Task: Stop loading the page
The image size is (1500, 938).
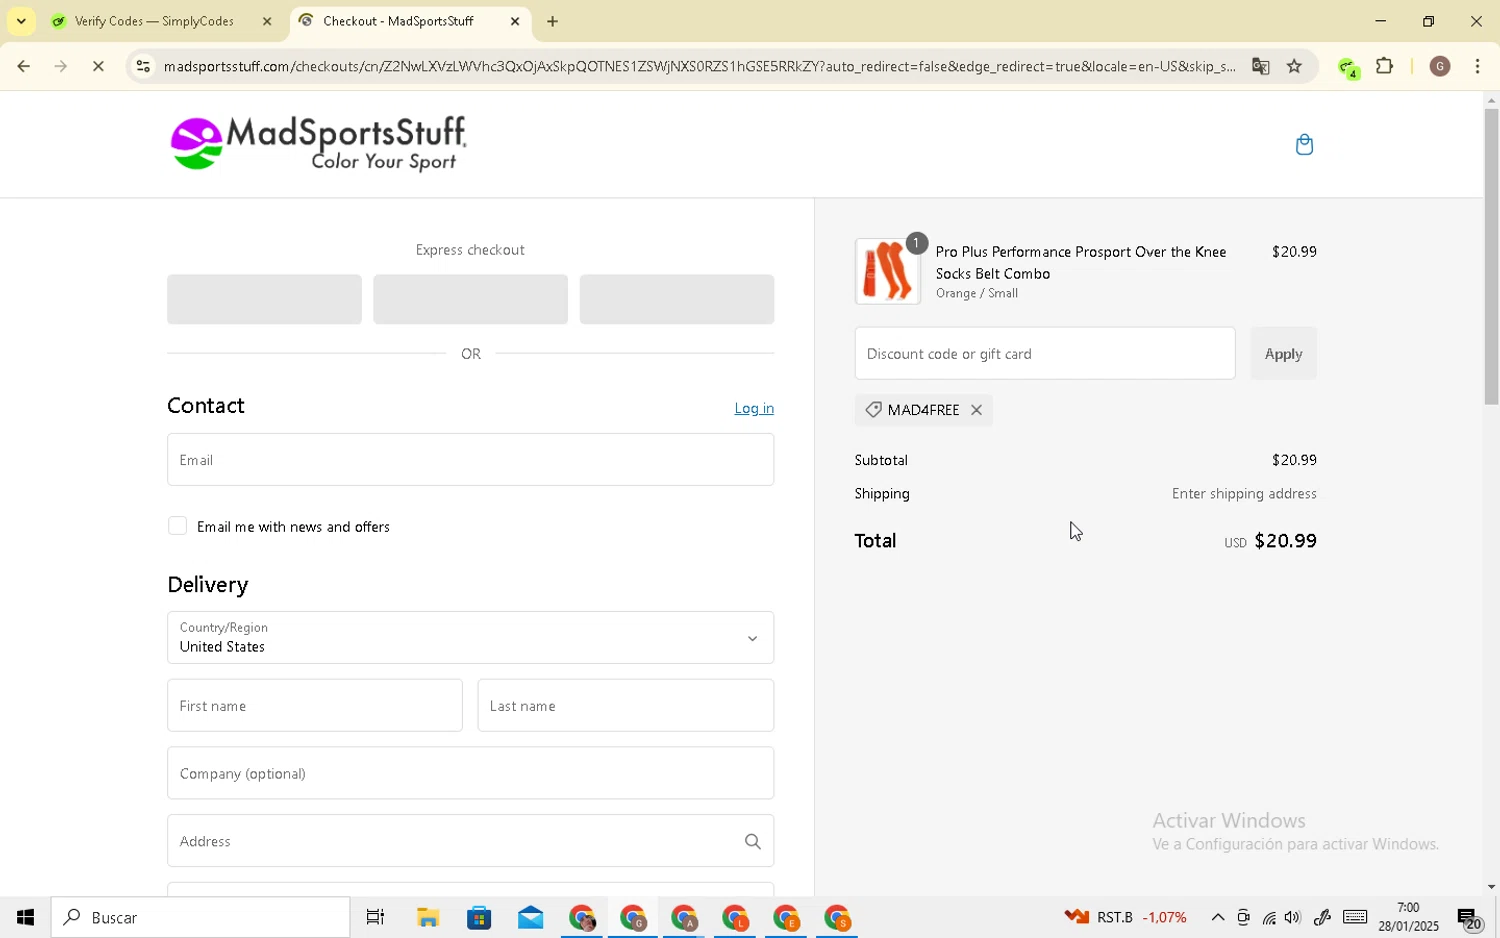Action: (x=98, y=67)
